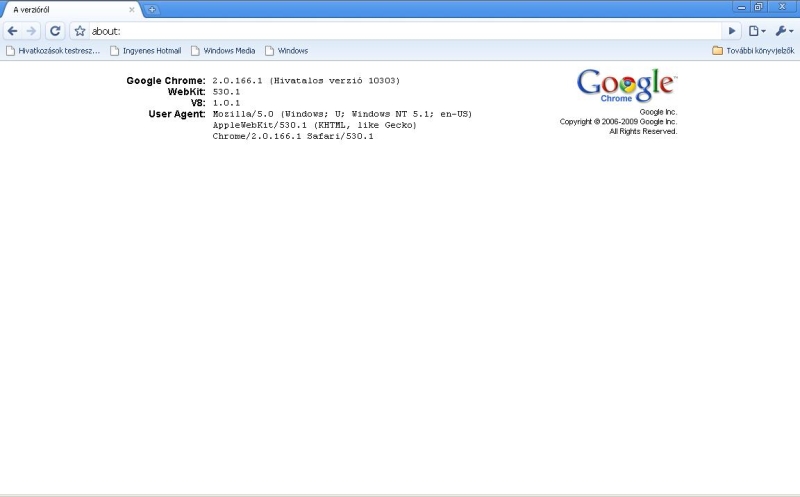
Task: Open the 'Hivatkozások testresz...' bookmark
Action: coord(53,51)
